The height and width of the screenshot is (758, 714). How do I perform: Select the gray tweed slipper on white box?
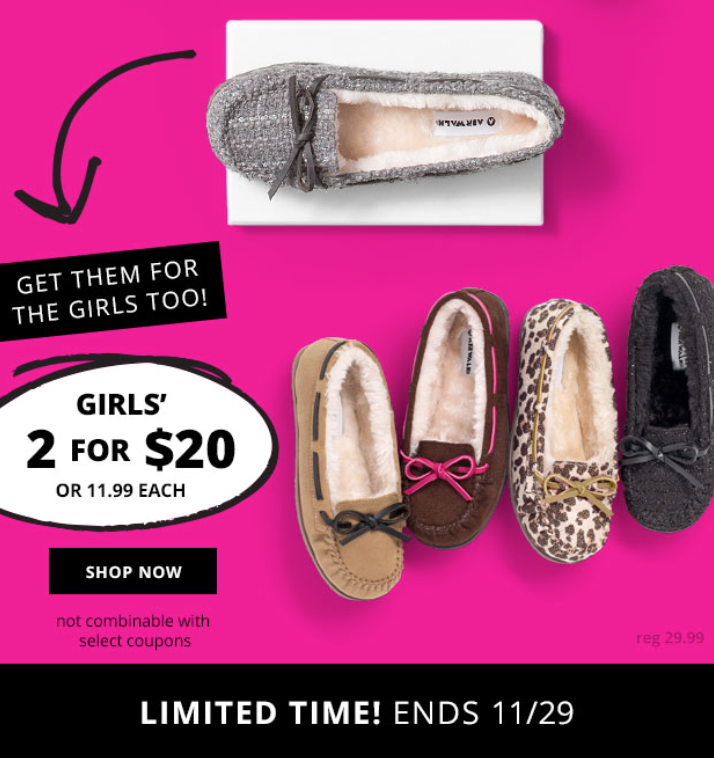[x=385, y=128]
